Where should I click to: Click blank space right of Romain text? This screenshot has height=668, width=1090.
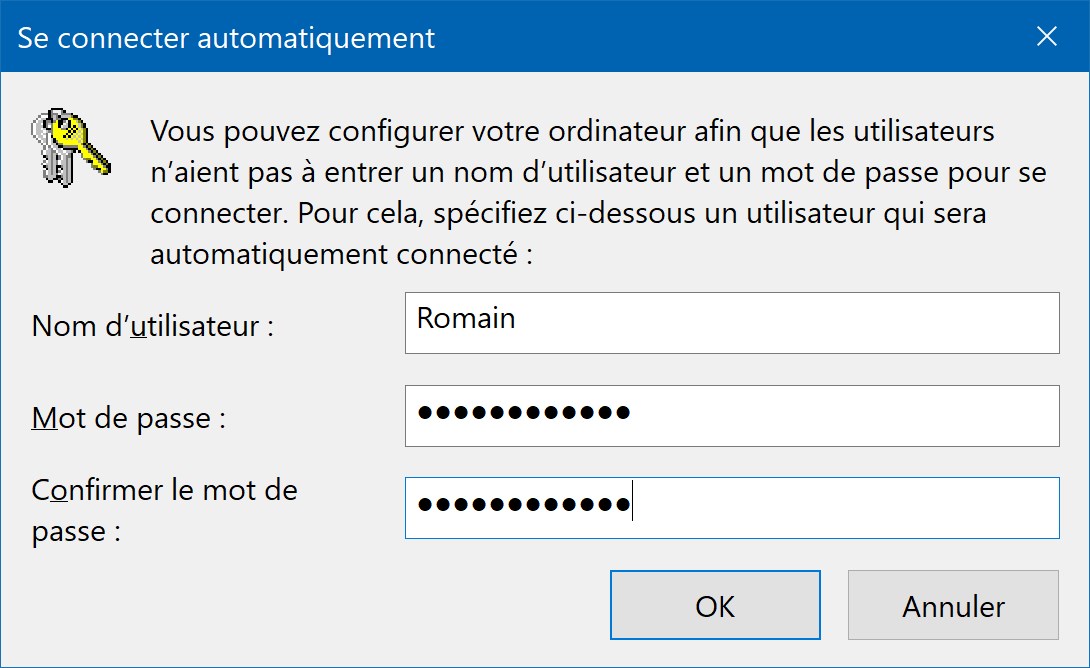786,323
